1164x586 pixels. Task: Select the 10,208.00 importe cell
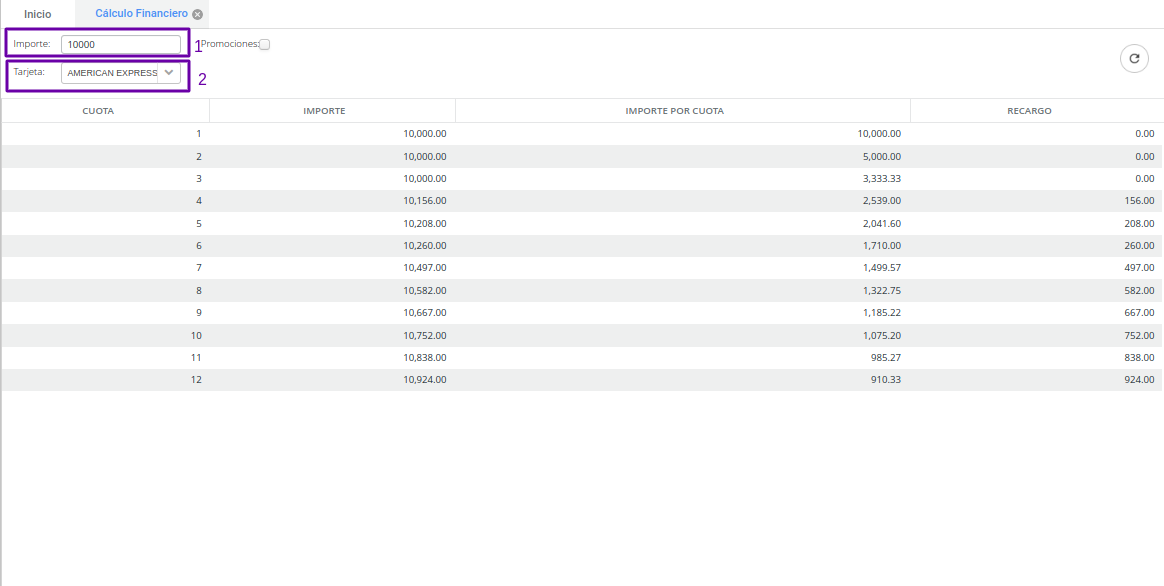333,223
